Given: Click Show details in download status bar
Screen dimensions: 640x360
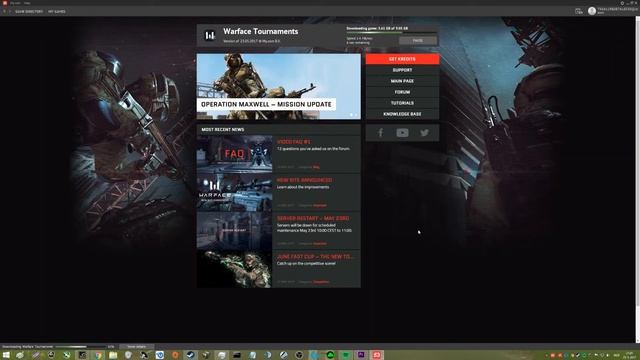Looking at the screenshot, I should (137, 347).
